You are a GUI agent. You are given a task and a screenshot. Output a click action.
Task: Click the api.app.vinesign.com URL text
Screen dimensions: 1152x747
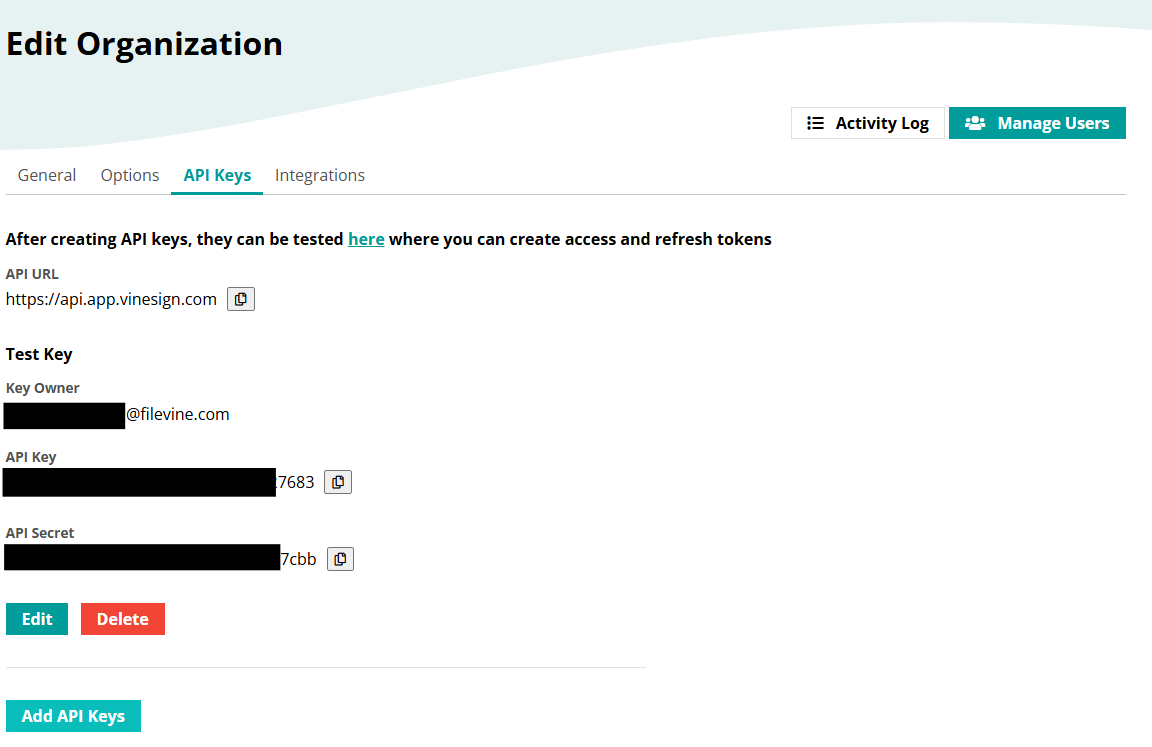click(x=111, y=299)
